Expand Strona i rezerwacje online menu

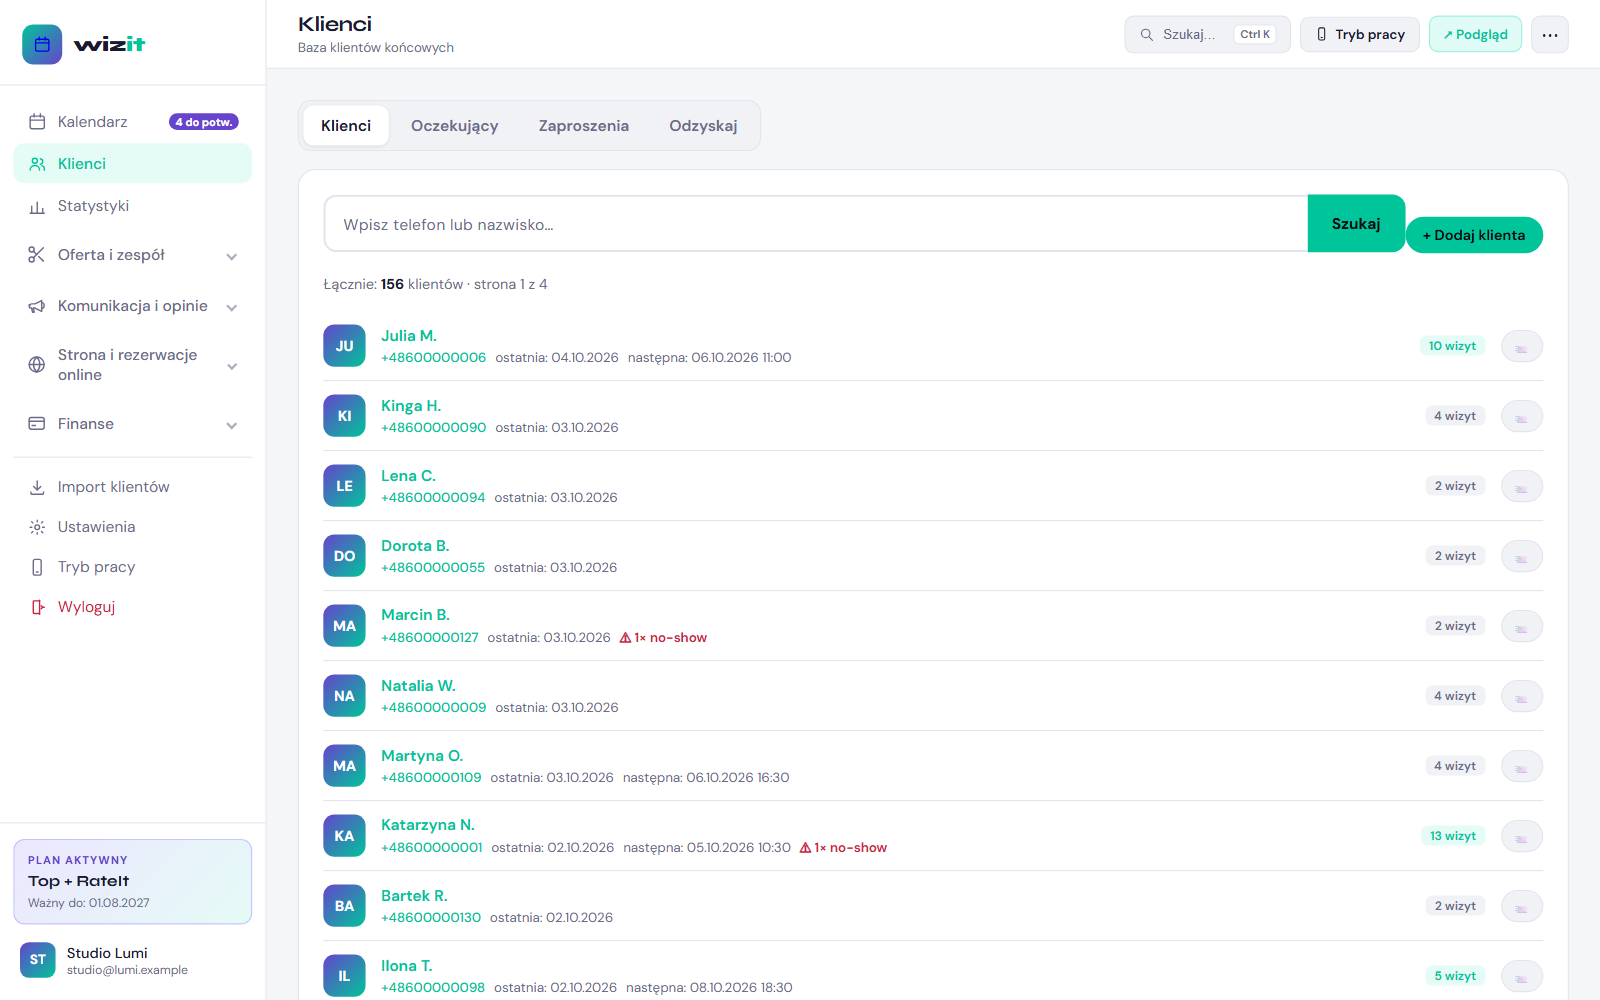(x=132, y=365)
